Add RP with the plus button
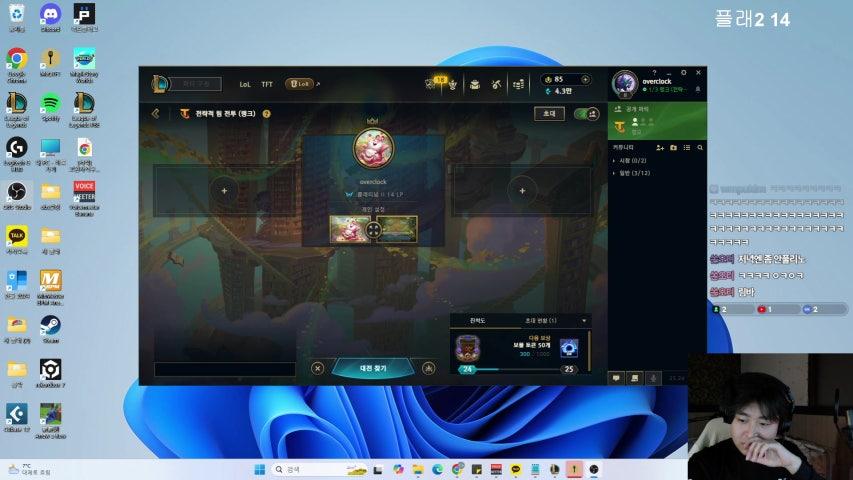Viewport: 853px width, 480px height. (x=585, y=79)
